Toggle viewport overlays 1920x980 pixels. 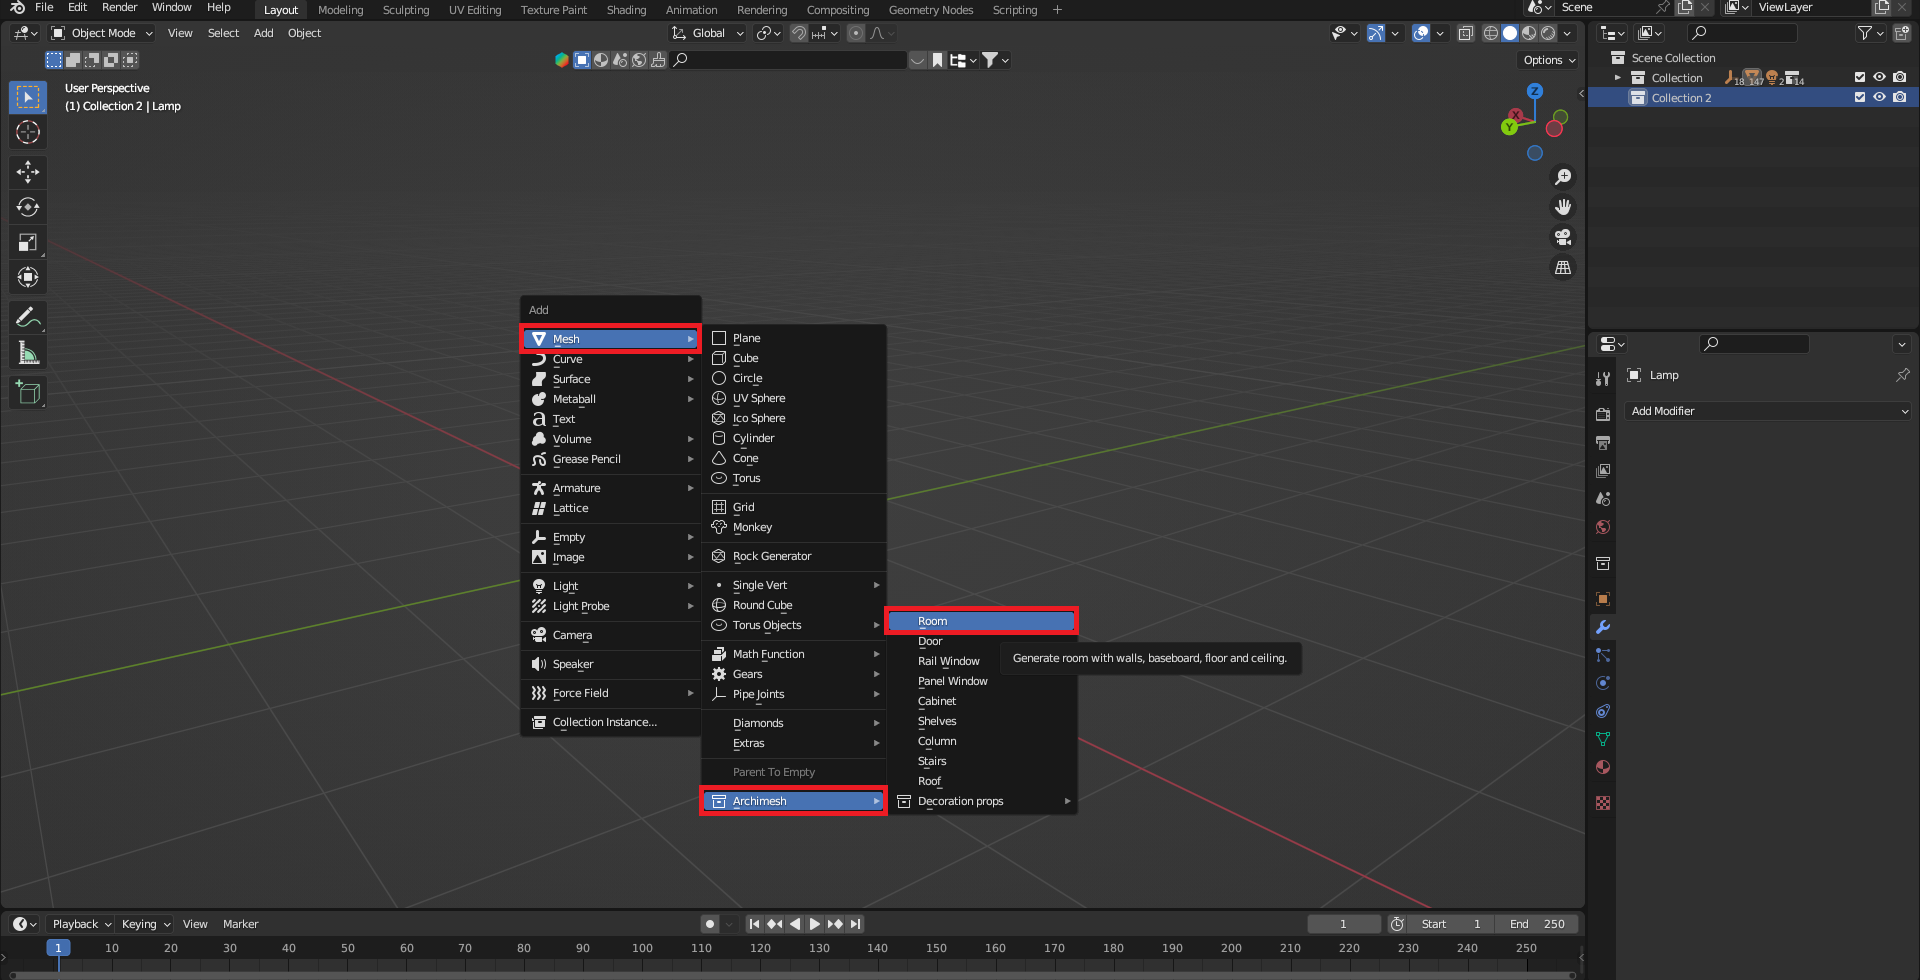1421,33
